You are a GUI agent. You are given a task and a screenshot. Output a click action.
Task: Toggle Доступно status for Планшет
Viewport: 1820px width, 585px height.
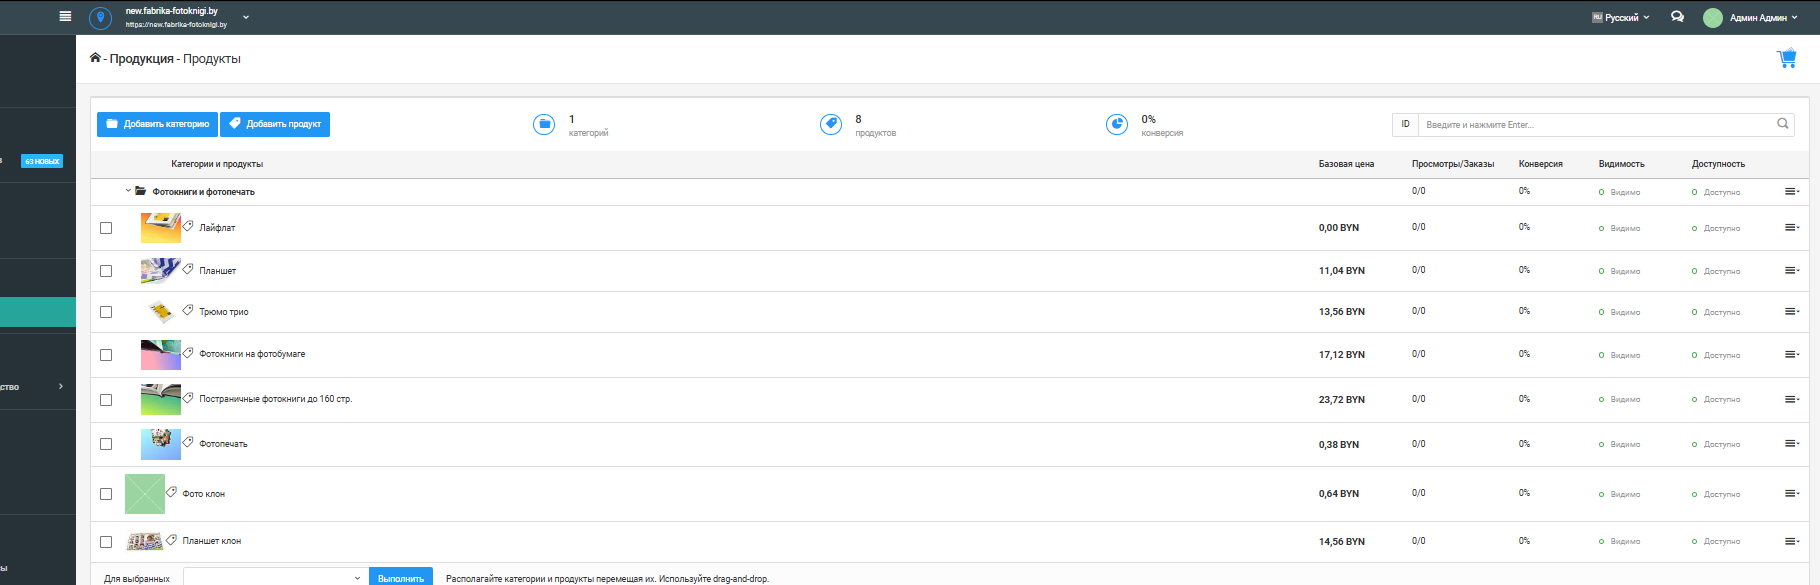(x=1716, y=271)
